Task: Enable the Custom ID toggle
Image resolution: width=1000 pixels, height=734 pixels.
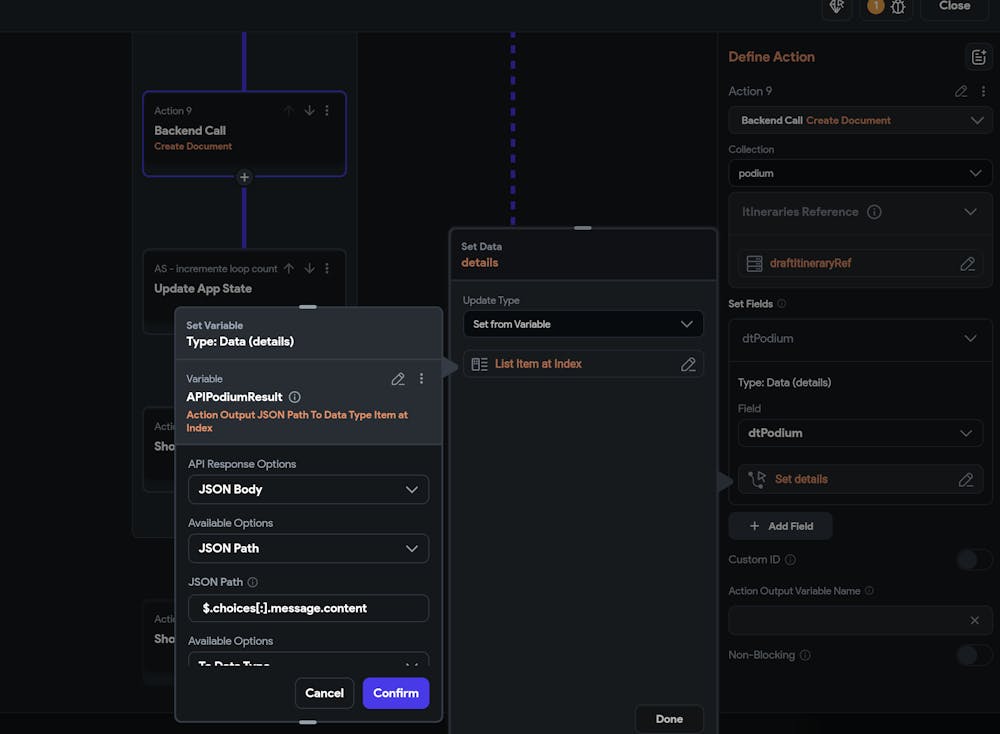Action: click(974, 560)
